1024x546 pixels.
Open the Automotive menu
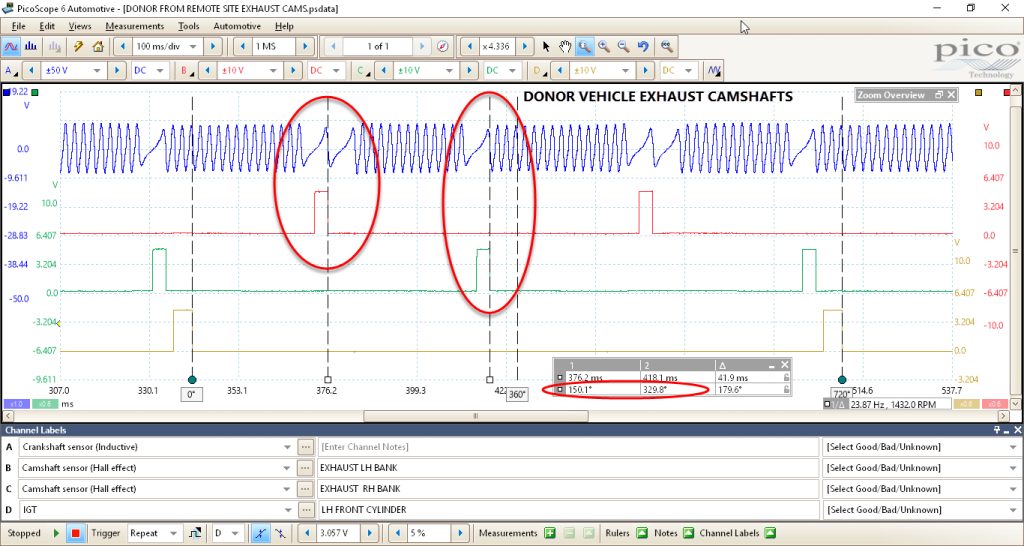click(237, 26)
